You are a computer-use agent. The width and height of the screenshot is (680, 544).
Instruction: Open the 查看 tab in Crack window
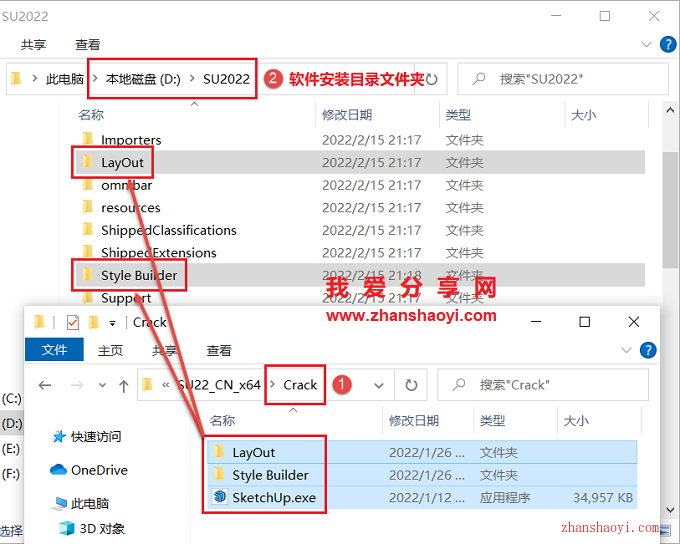tap(219, 350)
